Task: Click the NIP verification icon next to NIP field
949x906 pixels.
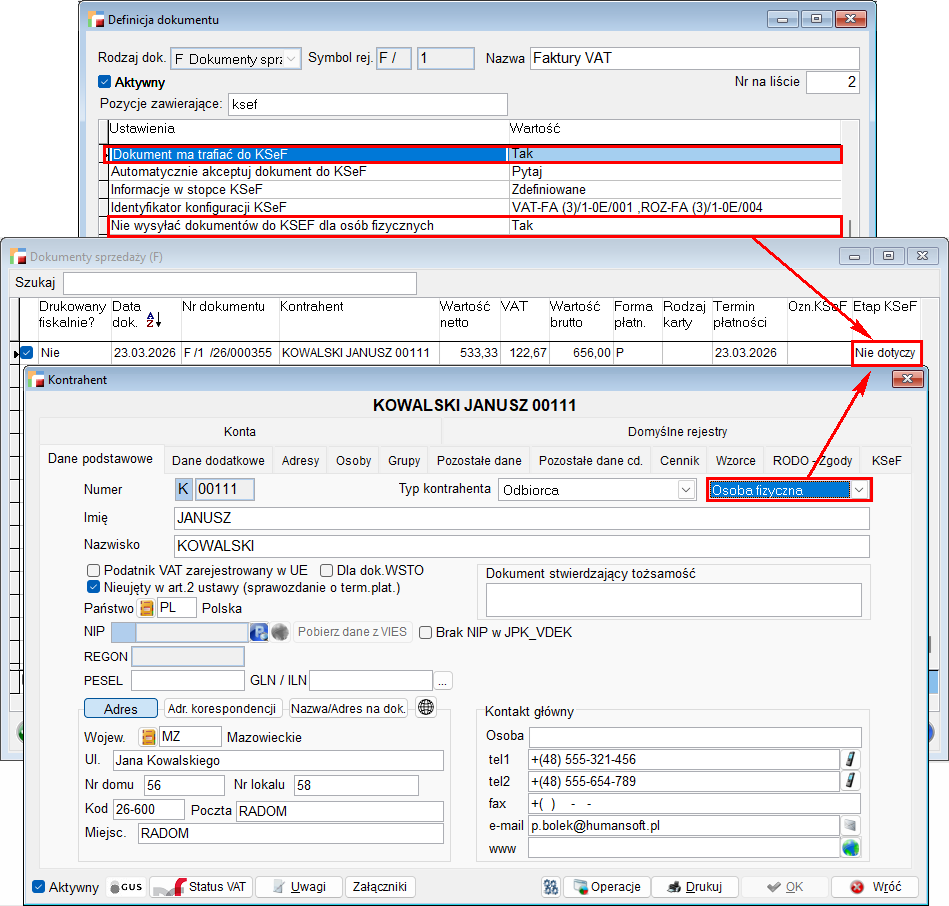Action: 258,632
